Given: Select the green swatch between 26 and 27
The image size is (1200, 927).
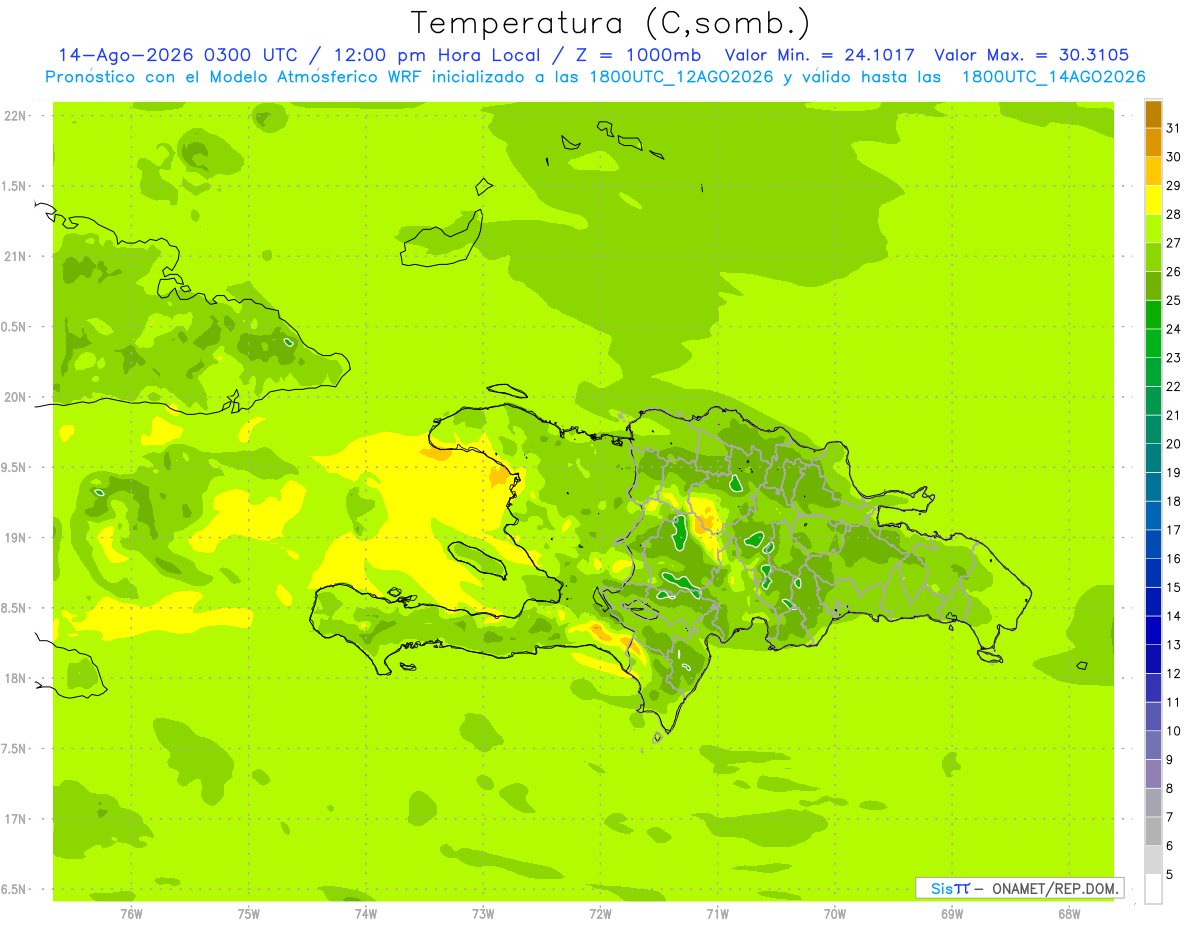Looking at the screenshot, I should coord(1153,257).
